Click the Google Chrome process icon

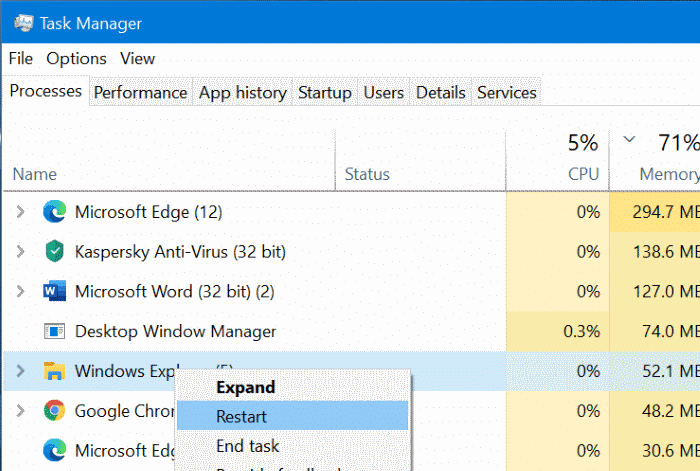coord(54,411)
